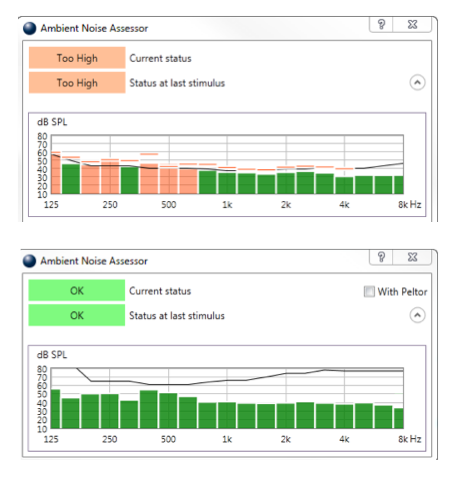
Task: Select the green bar at 1k in upper chart
Action: [x=227, y=183]
